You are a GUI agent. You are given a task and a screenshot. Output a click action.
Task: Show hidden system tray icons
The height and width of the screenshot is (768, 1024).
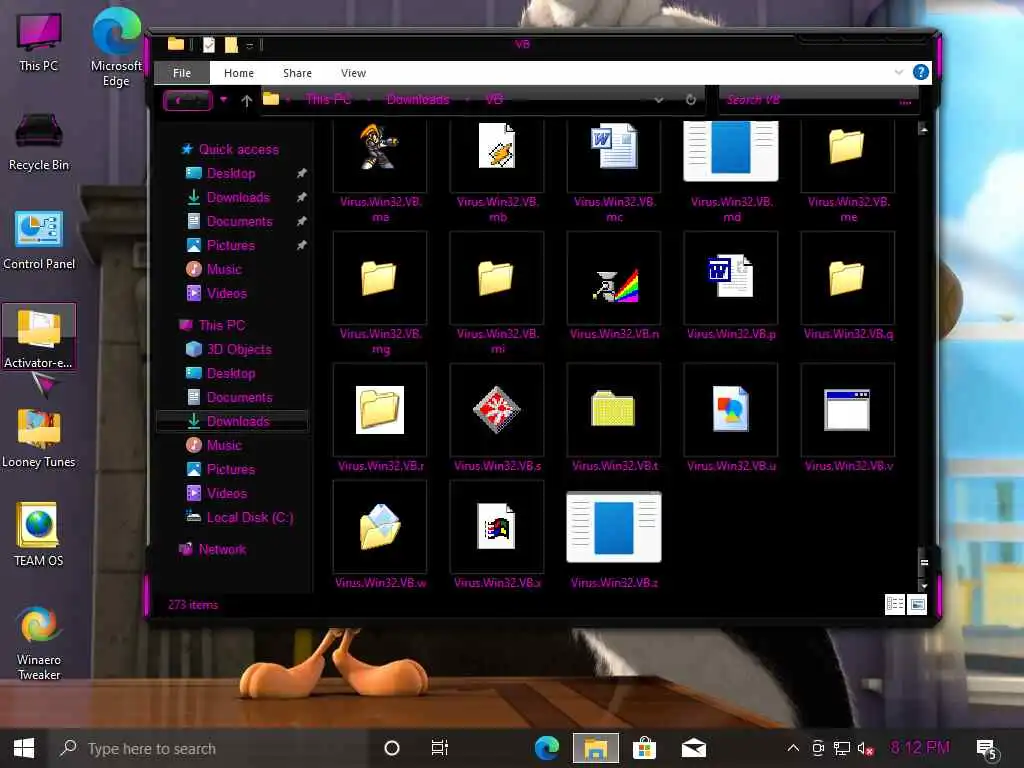coord(793,748)
